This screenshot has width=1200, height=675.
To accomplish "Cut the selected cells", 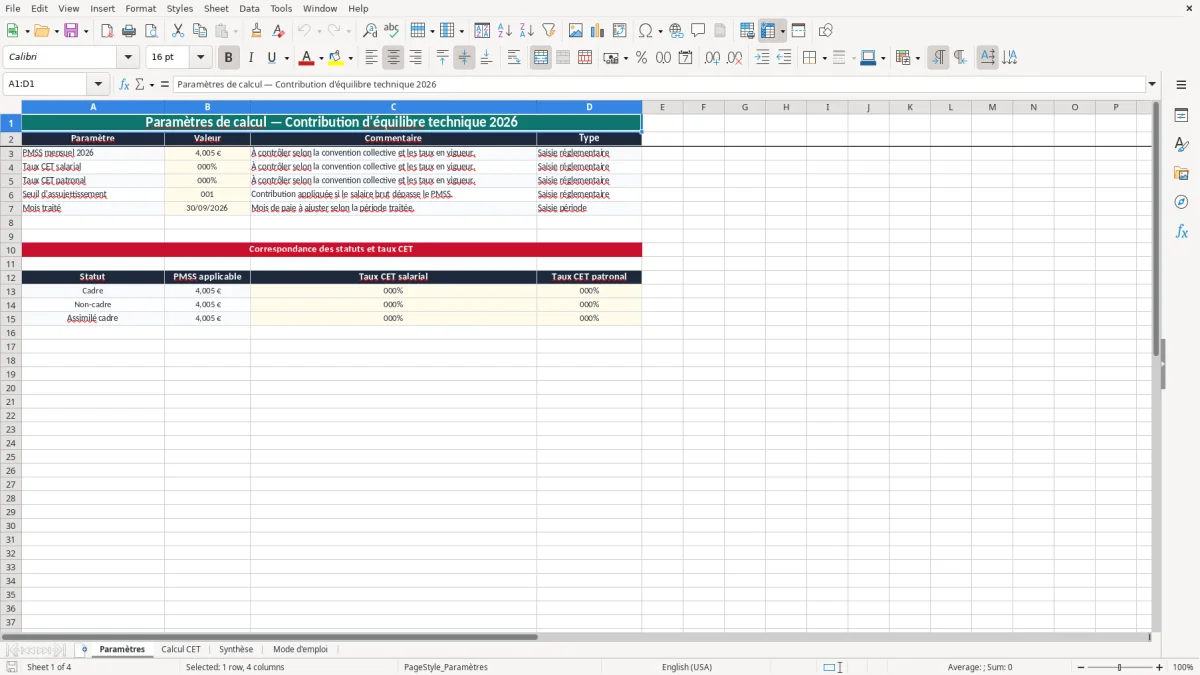I will pos(178,31).
